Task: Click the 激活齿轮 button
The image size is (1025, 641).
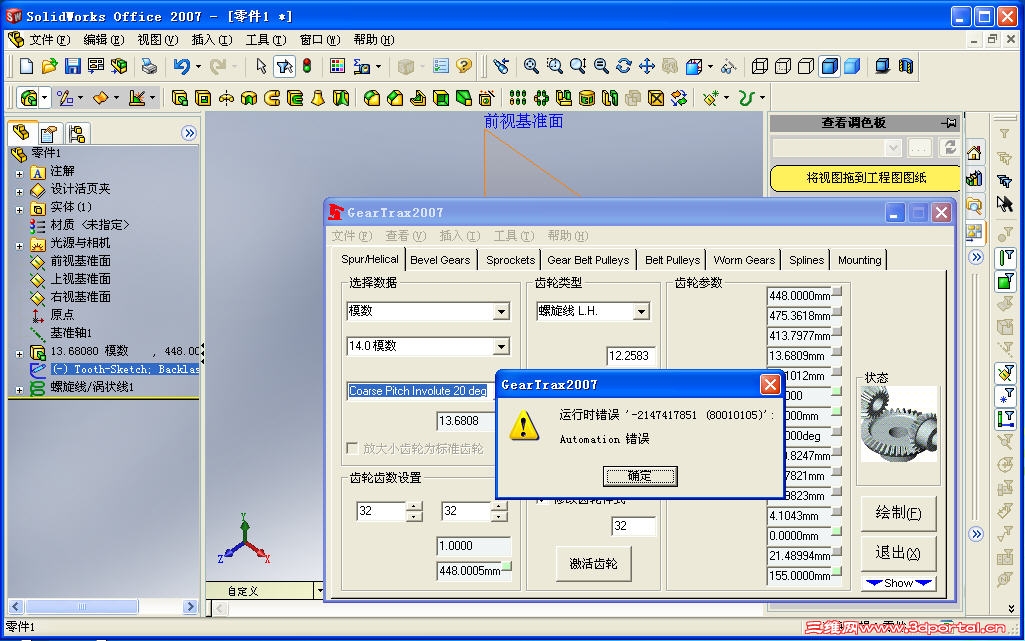Action: (593, 563)
